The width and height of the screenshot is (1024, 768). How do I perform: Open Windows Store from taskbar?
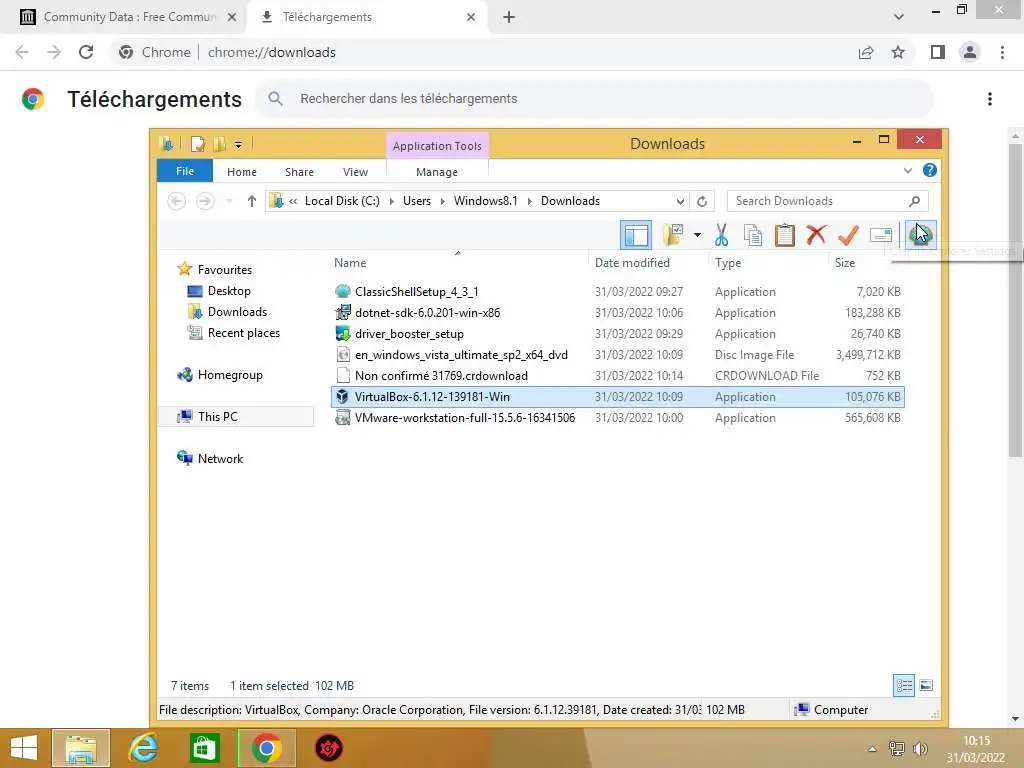204,748
